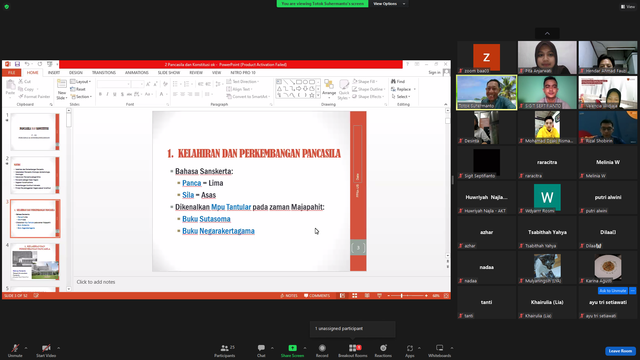Click the green encryption shield icon

[7, 7]
